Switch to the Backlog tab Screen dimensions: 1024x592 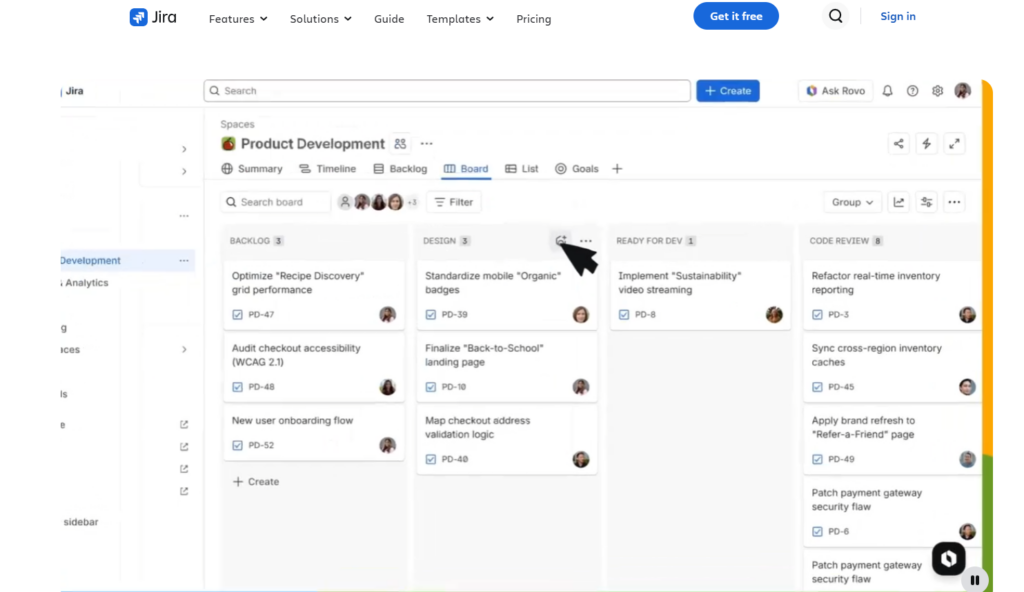(x=400, y=169)
